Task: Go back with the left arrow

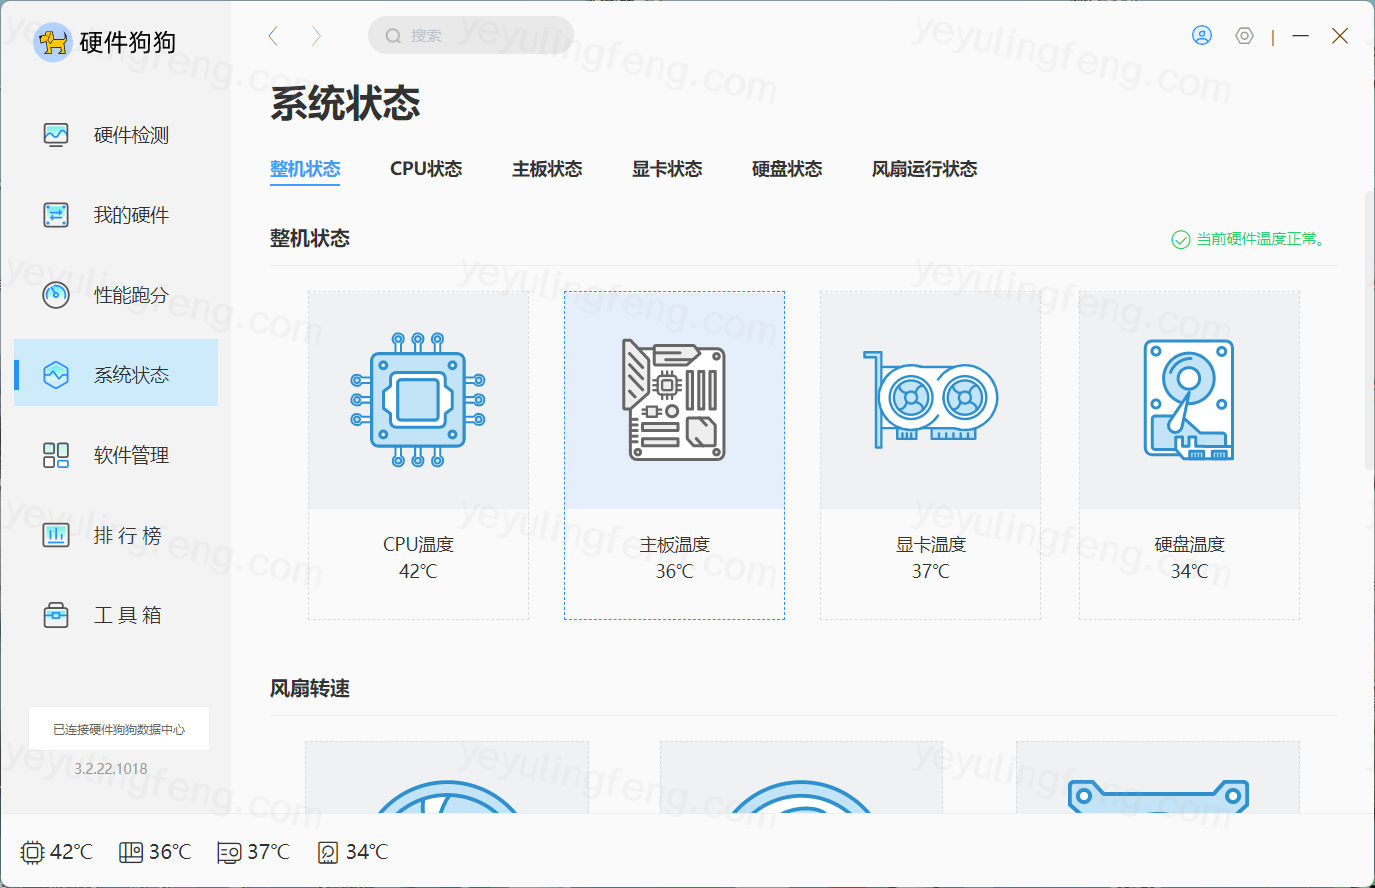Action: (x=273, y=36)
